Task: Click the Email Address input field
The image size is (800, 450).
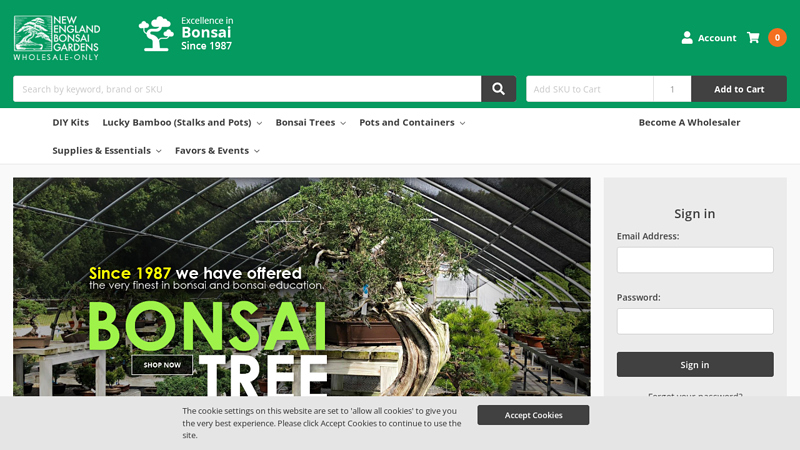Action: tap(695, 260)
